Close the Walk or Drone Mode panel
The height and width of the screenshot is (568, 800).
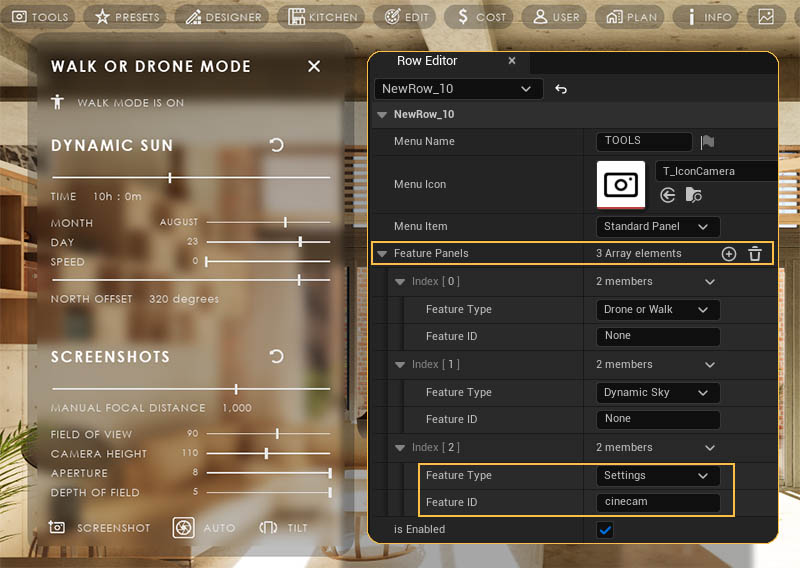(314, 66)
